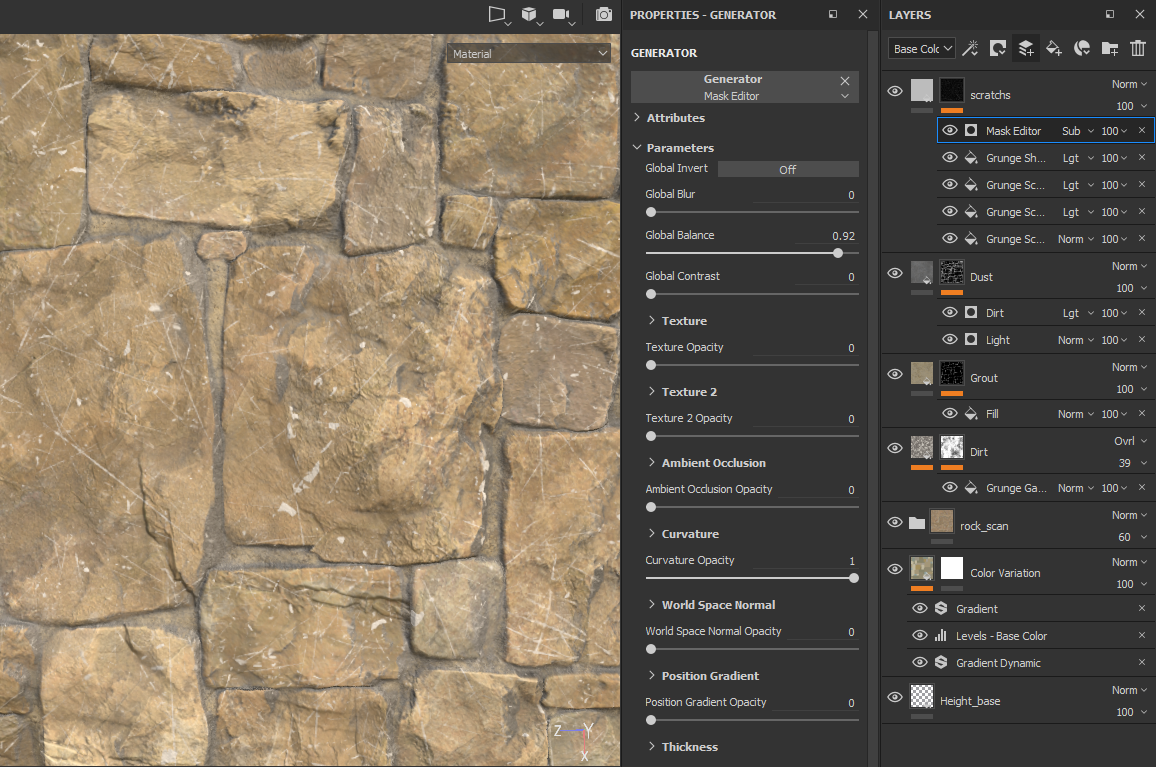Toggle visibility of the Grout layer

(895, 374)
